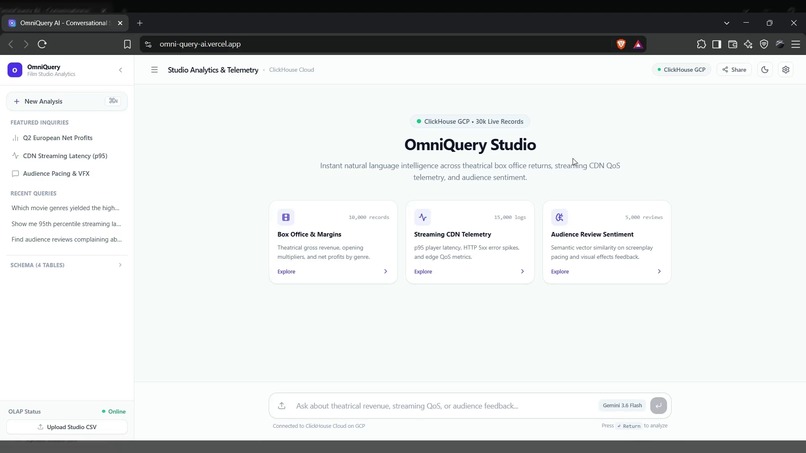The height and width of the screenshot is (453, 806).
Task: Bookmark this page
Action: coord(127,44)
